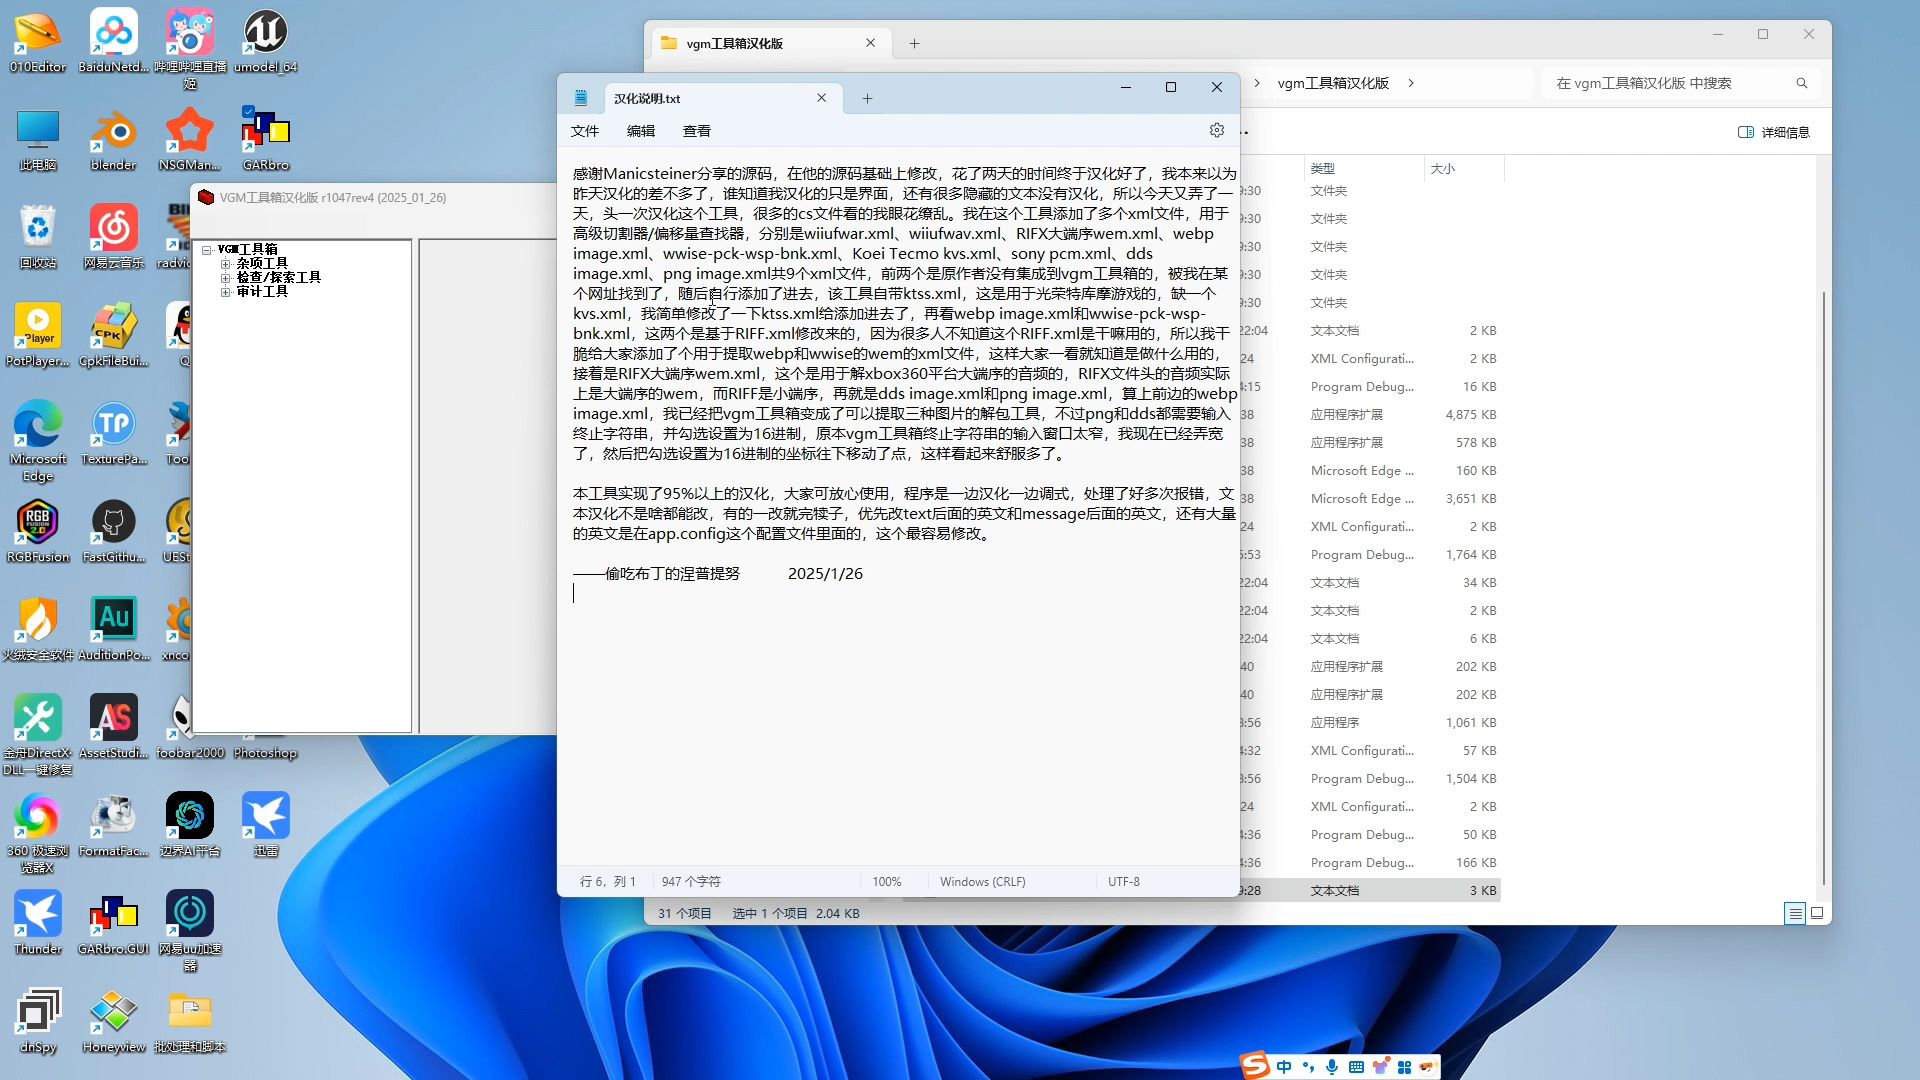Toggle Sogou Chinese punctuation mode
Viewport: 1920px width, 1080px height.
(x=1307, y=1067)
